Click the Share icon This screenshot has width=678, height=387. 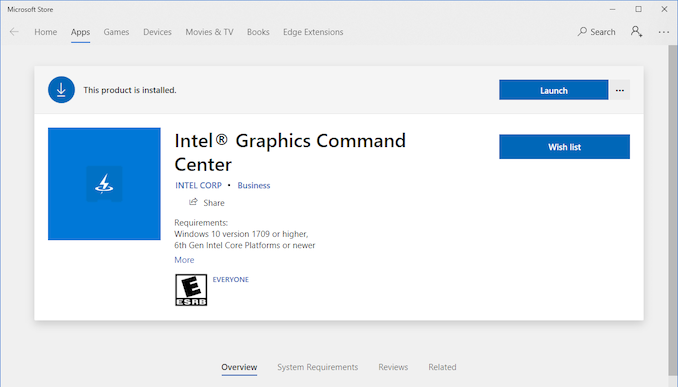coord(193,202)
